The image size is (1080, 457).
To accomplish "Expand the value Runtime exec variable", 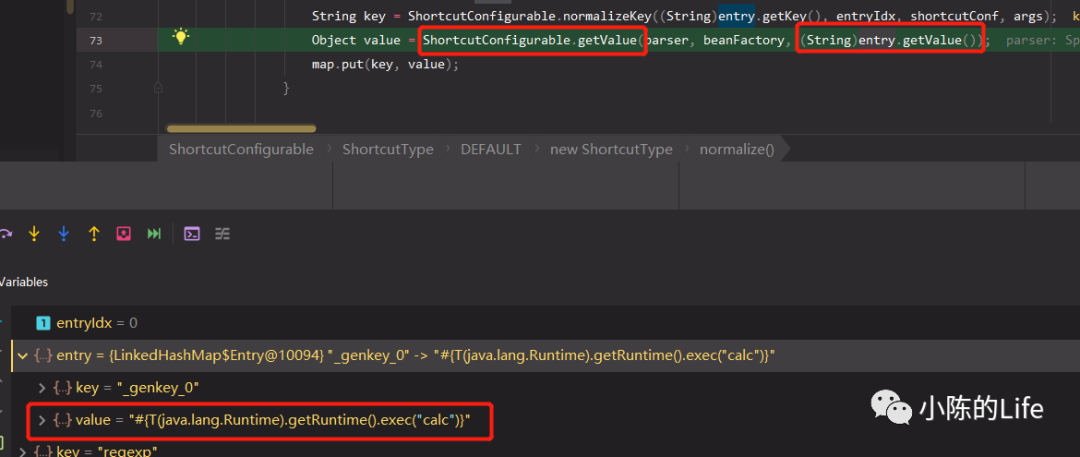I will point(41,420).
